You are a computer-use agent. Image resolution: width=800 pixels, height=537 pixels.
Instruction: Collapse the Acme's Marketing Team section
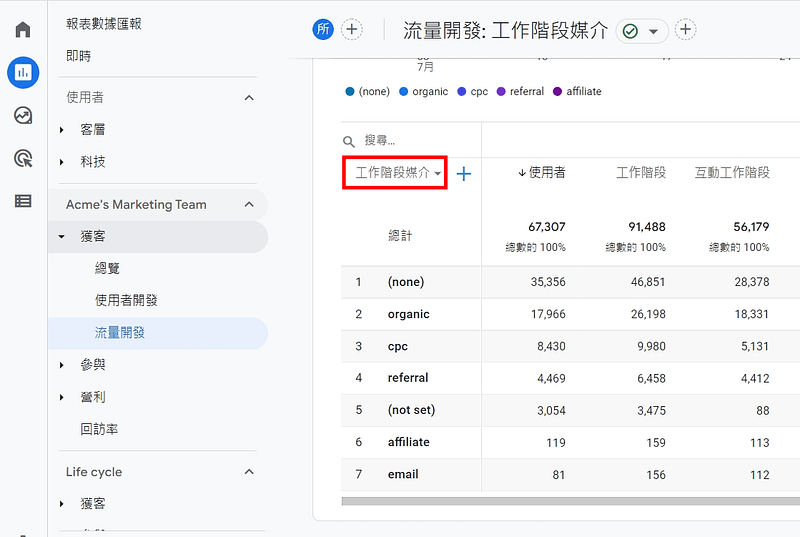click(249, 204)
